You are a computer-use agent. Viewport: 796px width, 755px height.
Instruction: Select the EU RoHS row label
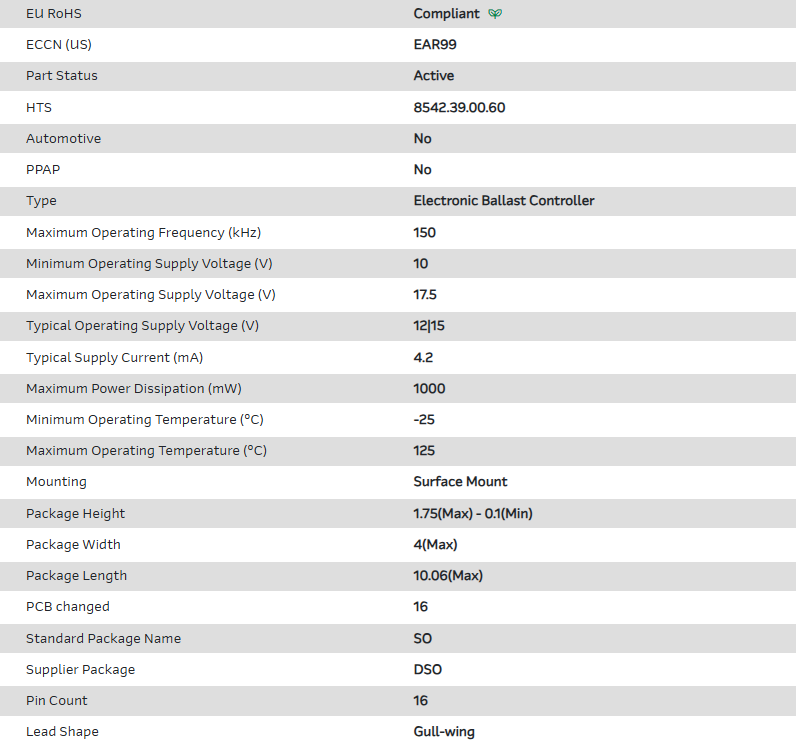(54, 14)
